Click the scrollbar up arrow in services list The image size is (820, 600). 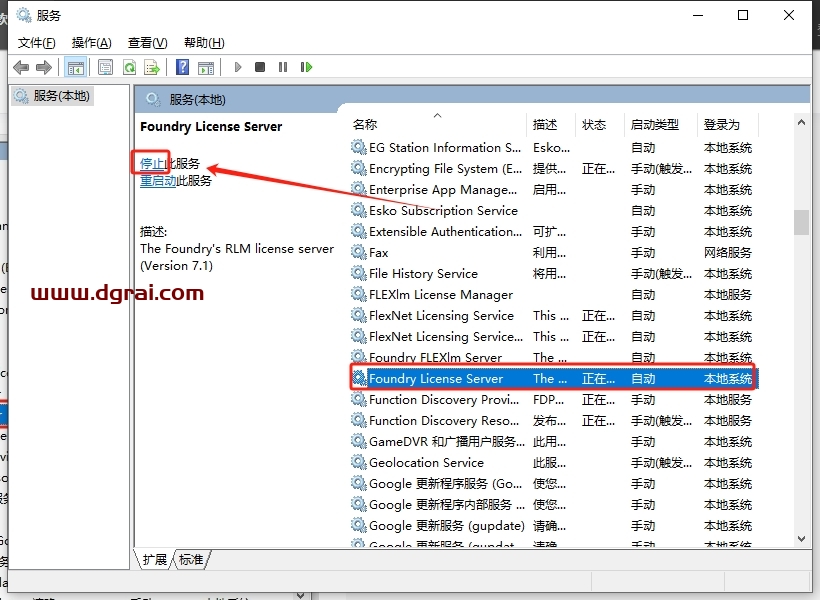pos(801,122)
